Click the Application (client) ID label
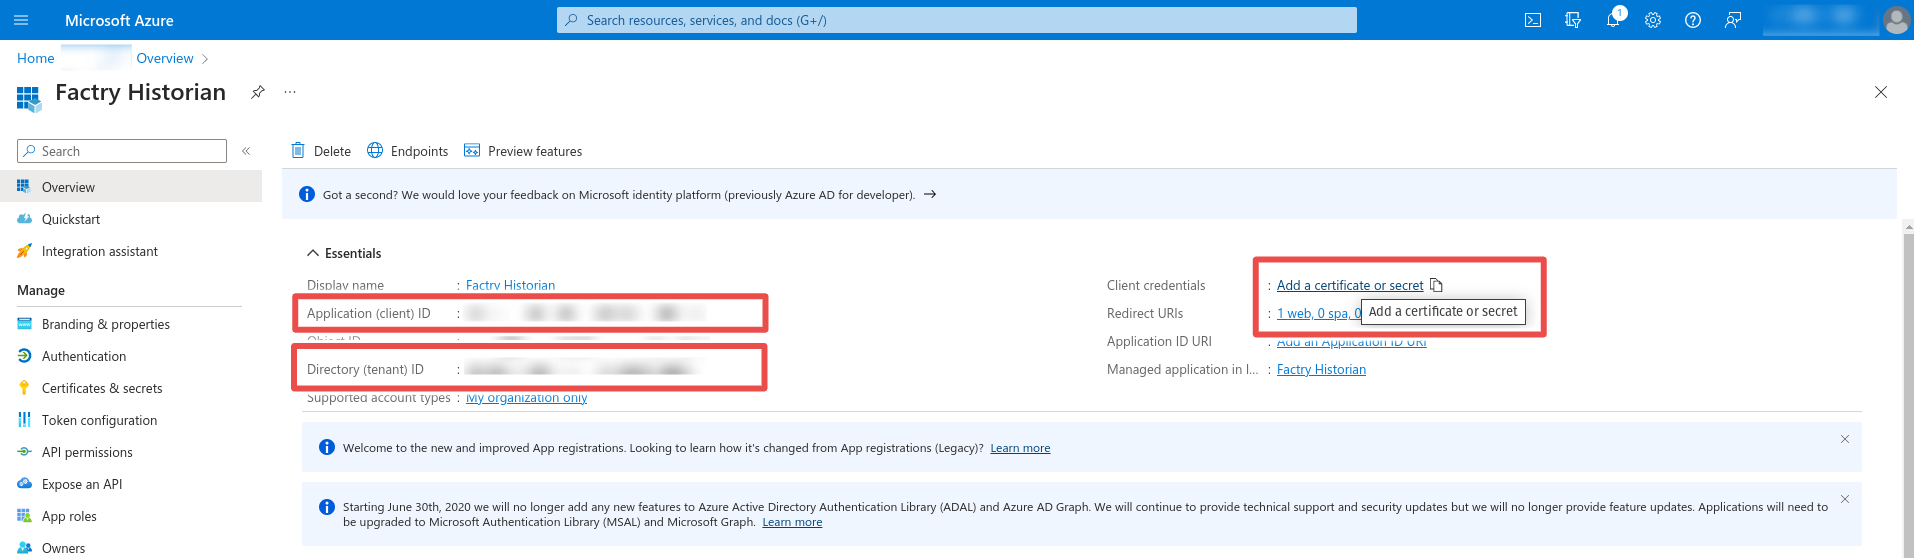The height and width of the screenshot is (558, 1914). [x=369, y=313]
